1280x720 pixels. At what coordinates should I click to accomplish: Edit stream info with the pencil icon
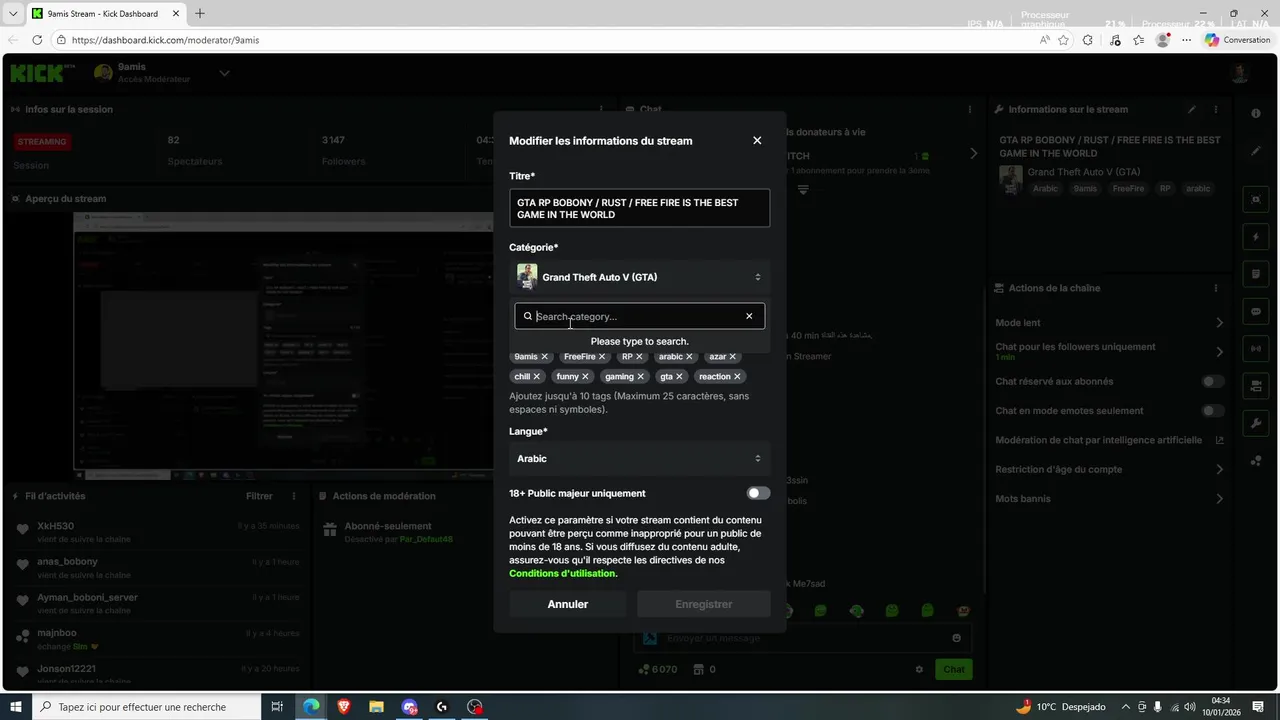pyautogui.click(x=1191, y=109)
